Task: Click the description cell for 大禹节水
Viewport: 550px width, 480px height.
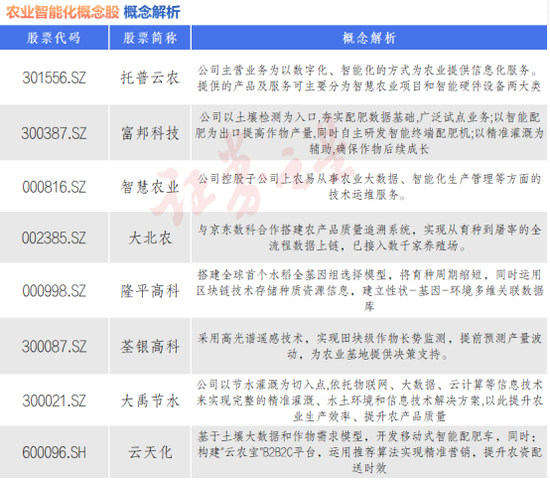Action: [x=369, y=400]
